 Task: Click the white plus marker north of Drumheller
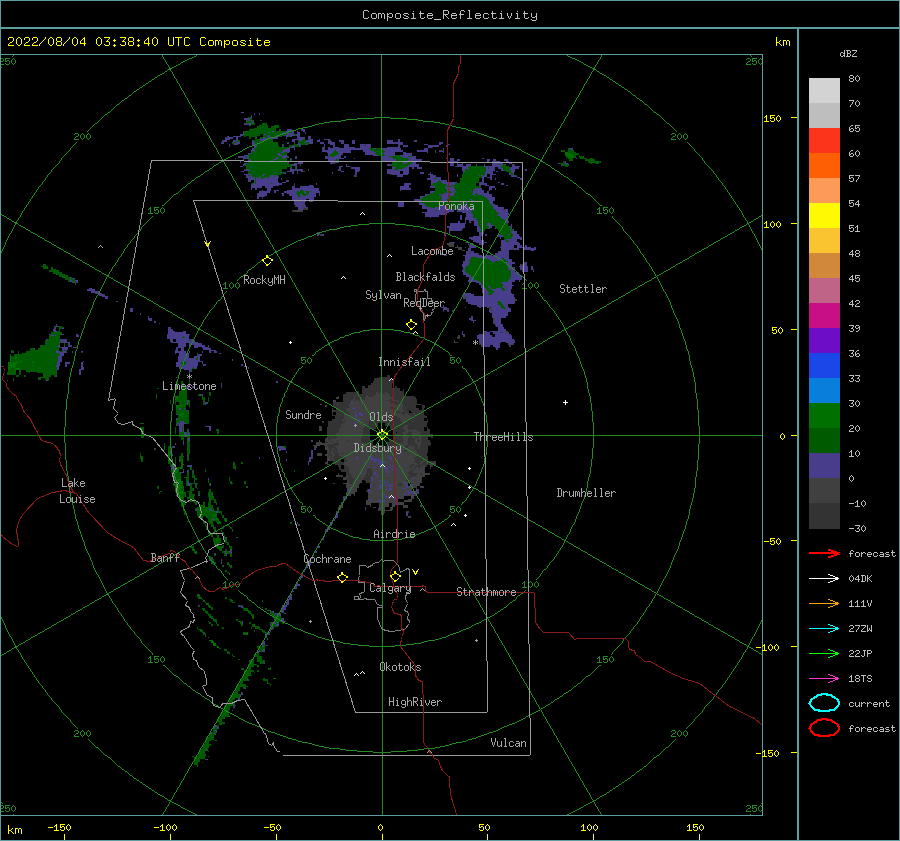point(565,402)
